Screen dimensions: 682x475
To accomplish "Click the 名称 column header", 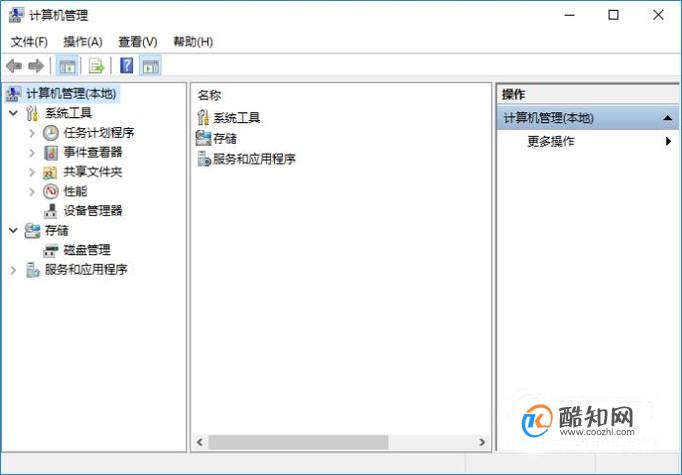I will (210, 95).
